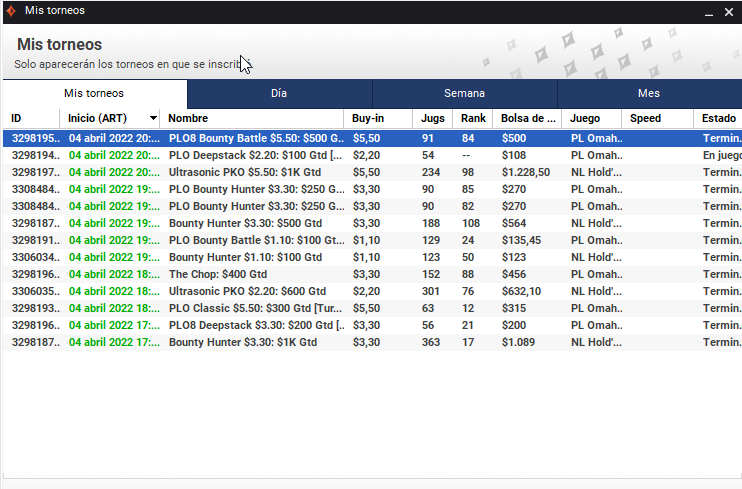Select Bounty Hunter $3.30: $1K Gtd row
The image size is (742, 489).
(x=372, y=343)
